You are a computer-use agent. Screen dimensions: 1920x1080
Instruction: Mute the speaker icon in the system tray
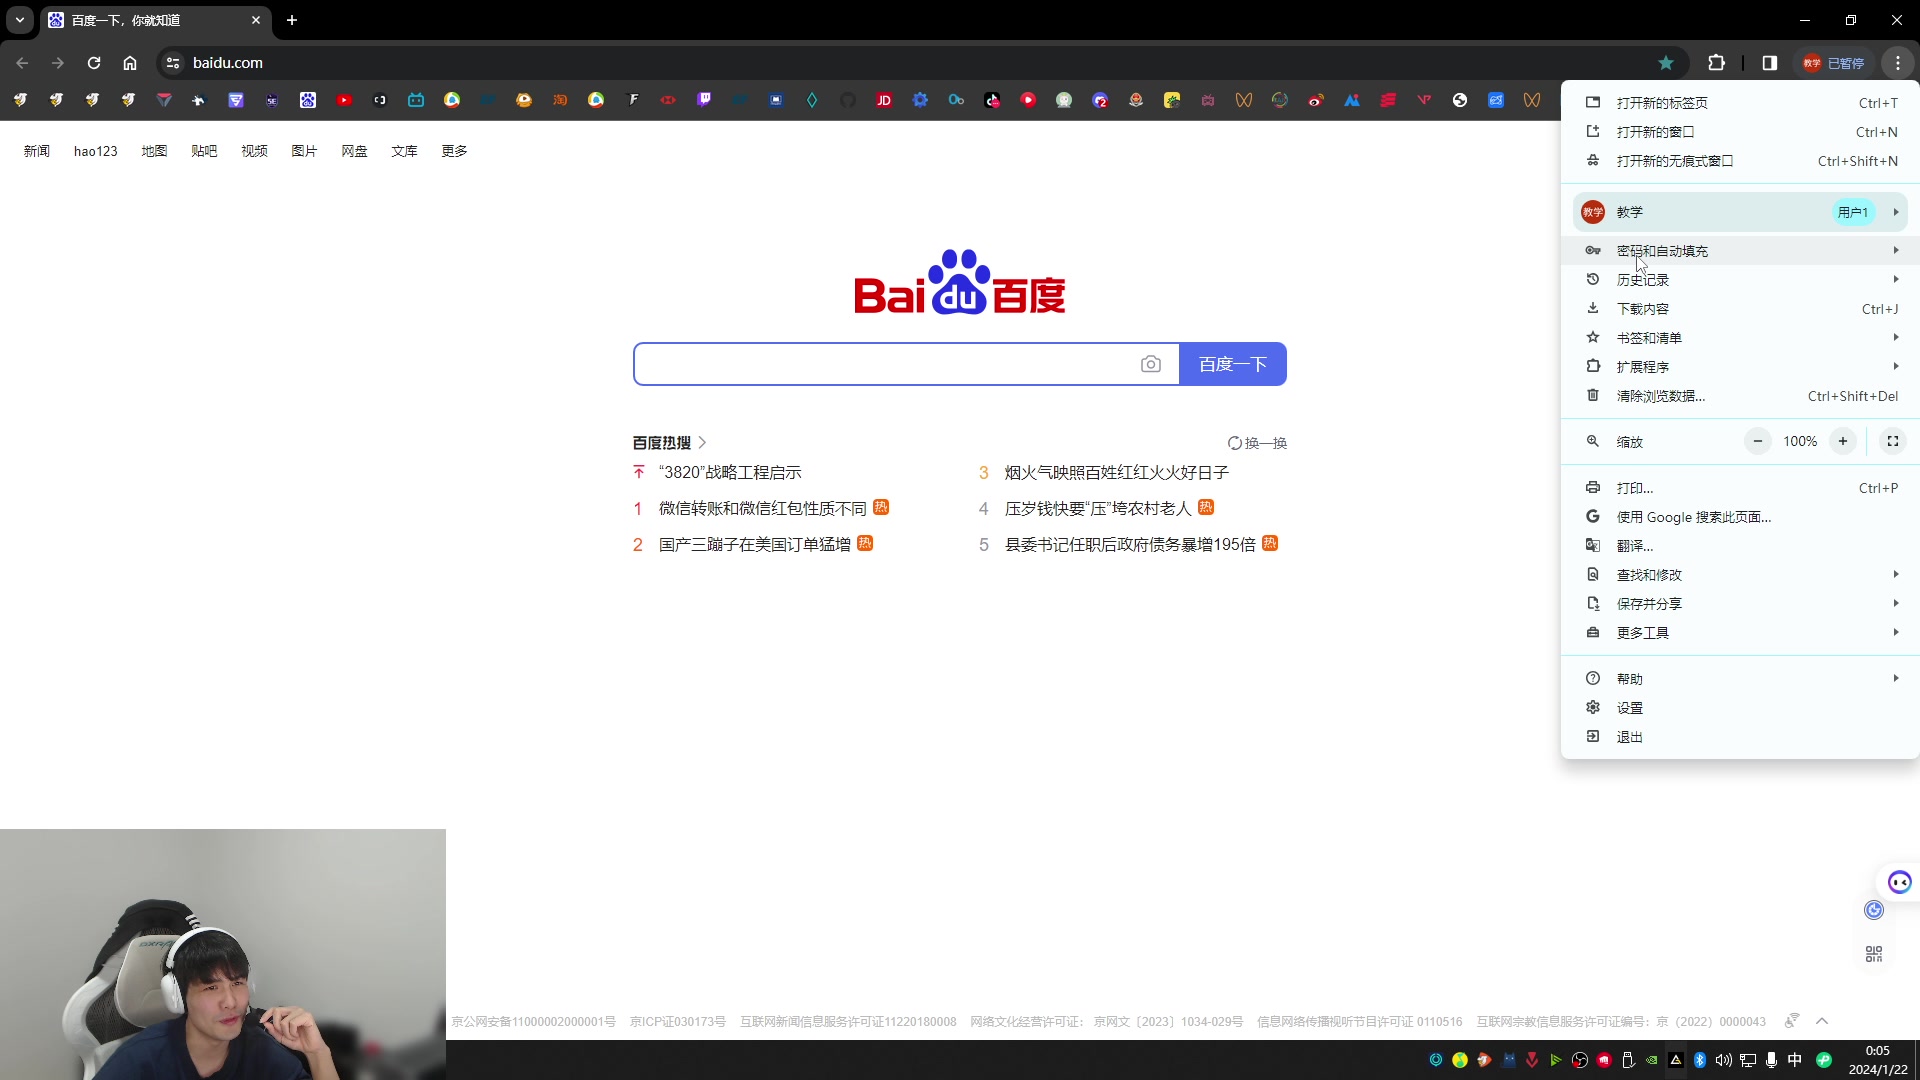tap(1723, 1060)
